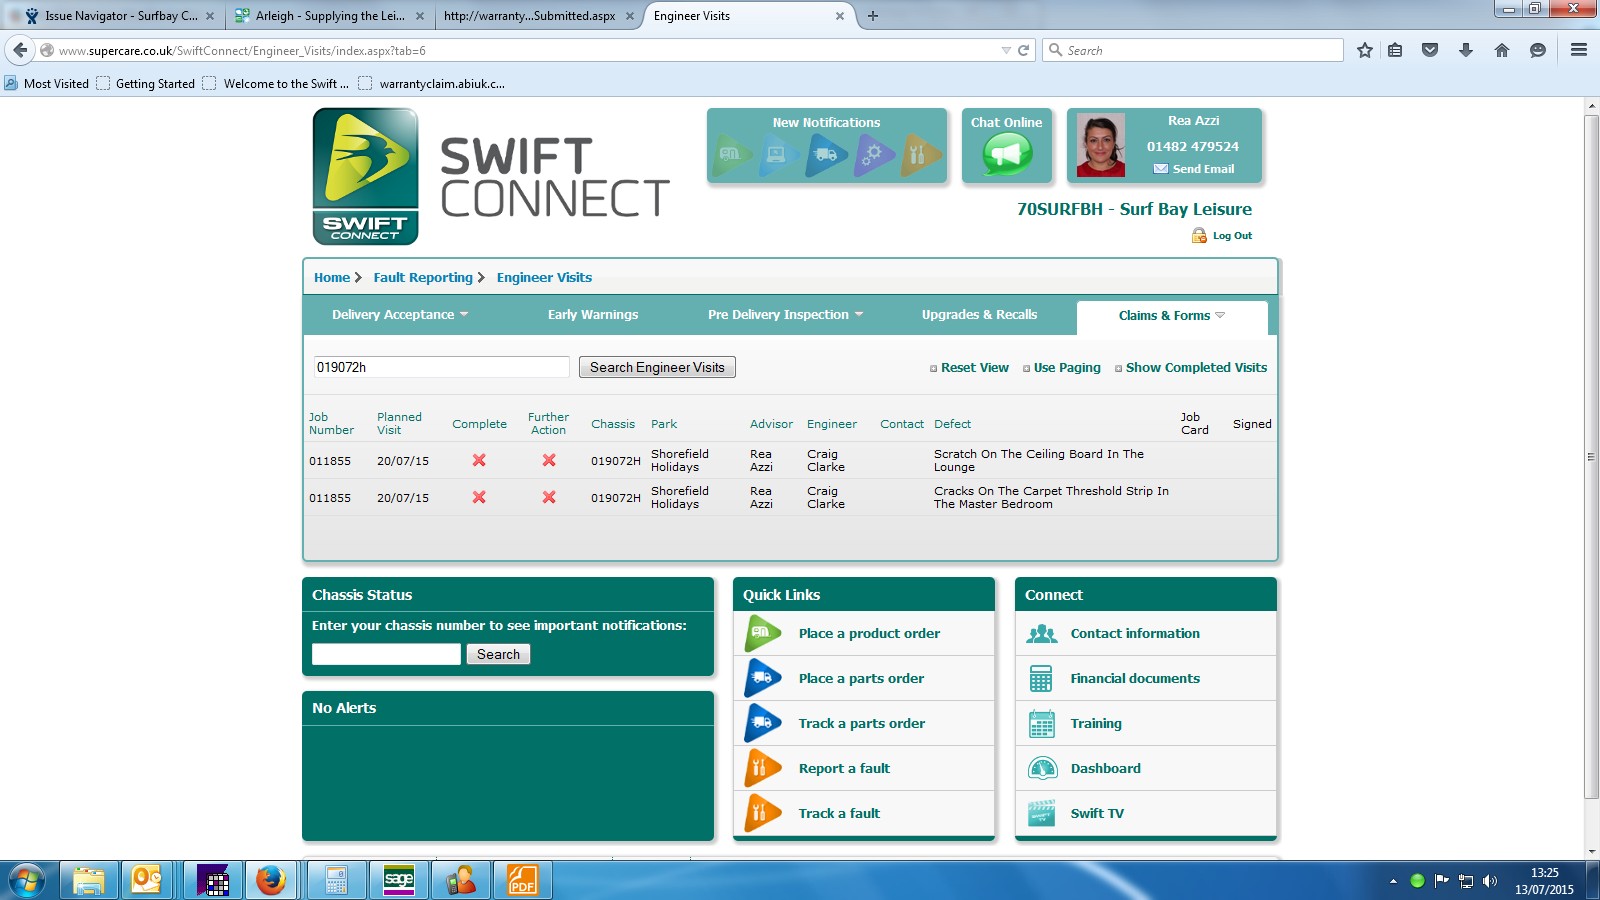
Task: Bookmark this page with the star icon
Action: 1365,50
